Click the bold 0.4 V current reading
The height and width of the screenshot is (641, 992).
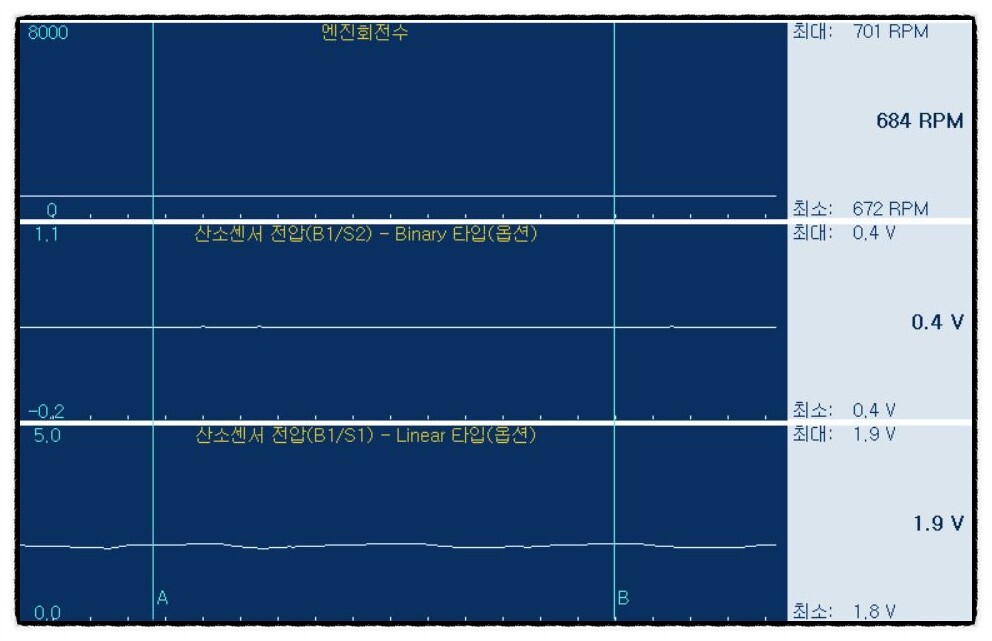click(x=937, y=322)
